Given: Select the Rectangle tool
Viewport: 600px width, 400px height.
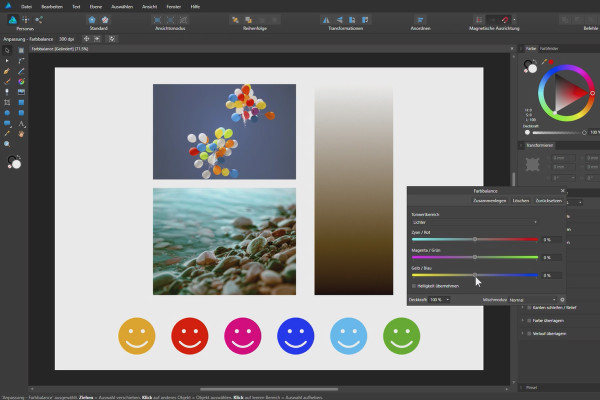Looking at the screenshot, I should pyautogui.click(x=21, y=103).
